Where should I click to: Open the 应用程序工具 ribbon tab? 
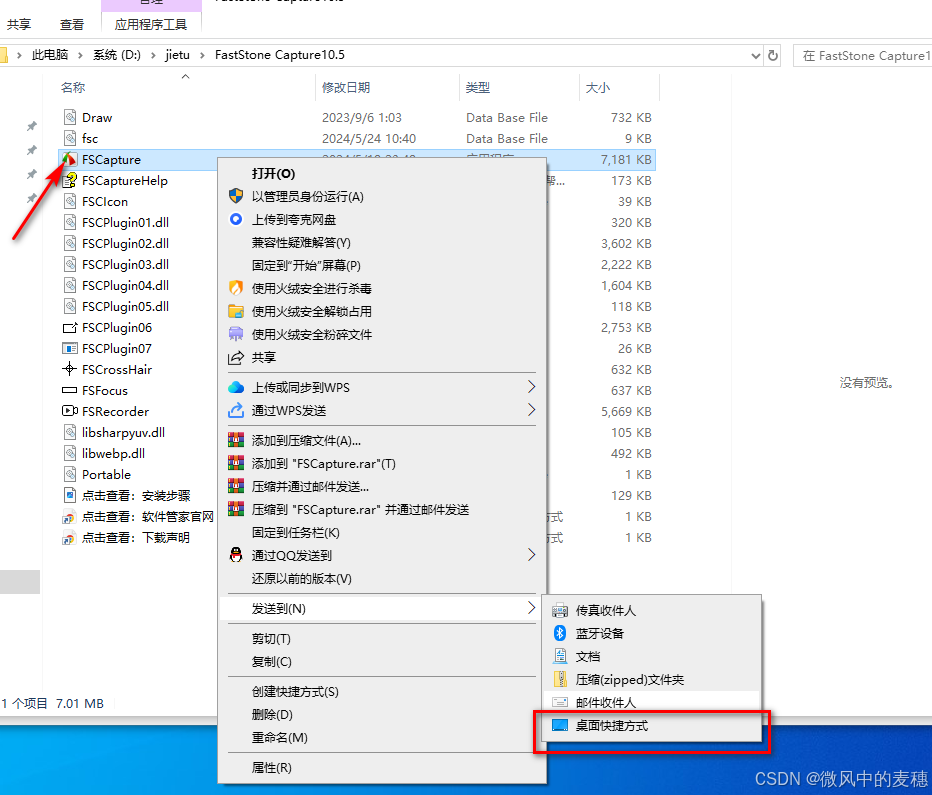tap(151, 24)
